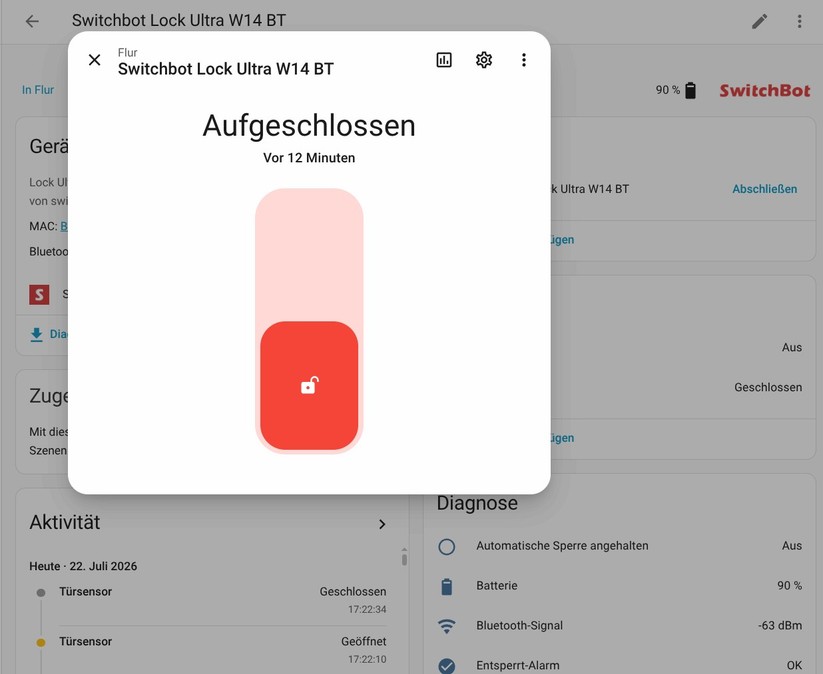The image size is (823, 674).
Task: Open the Batterie diagnostic row
Action: point(619,586)
